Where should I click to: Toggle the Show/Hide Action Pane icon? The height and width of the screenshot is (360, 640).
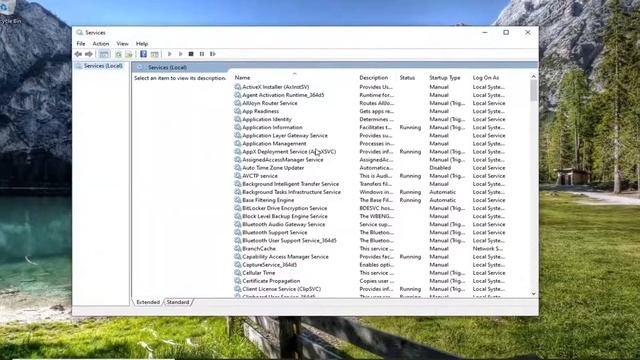[154, 54]
